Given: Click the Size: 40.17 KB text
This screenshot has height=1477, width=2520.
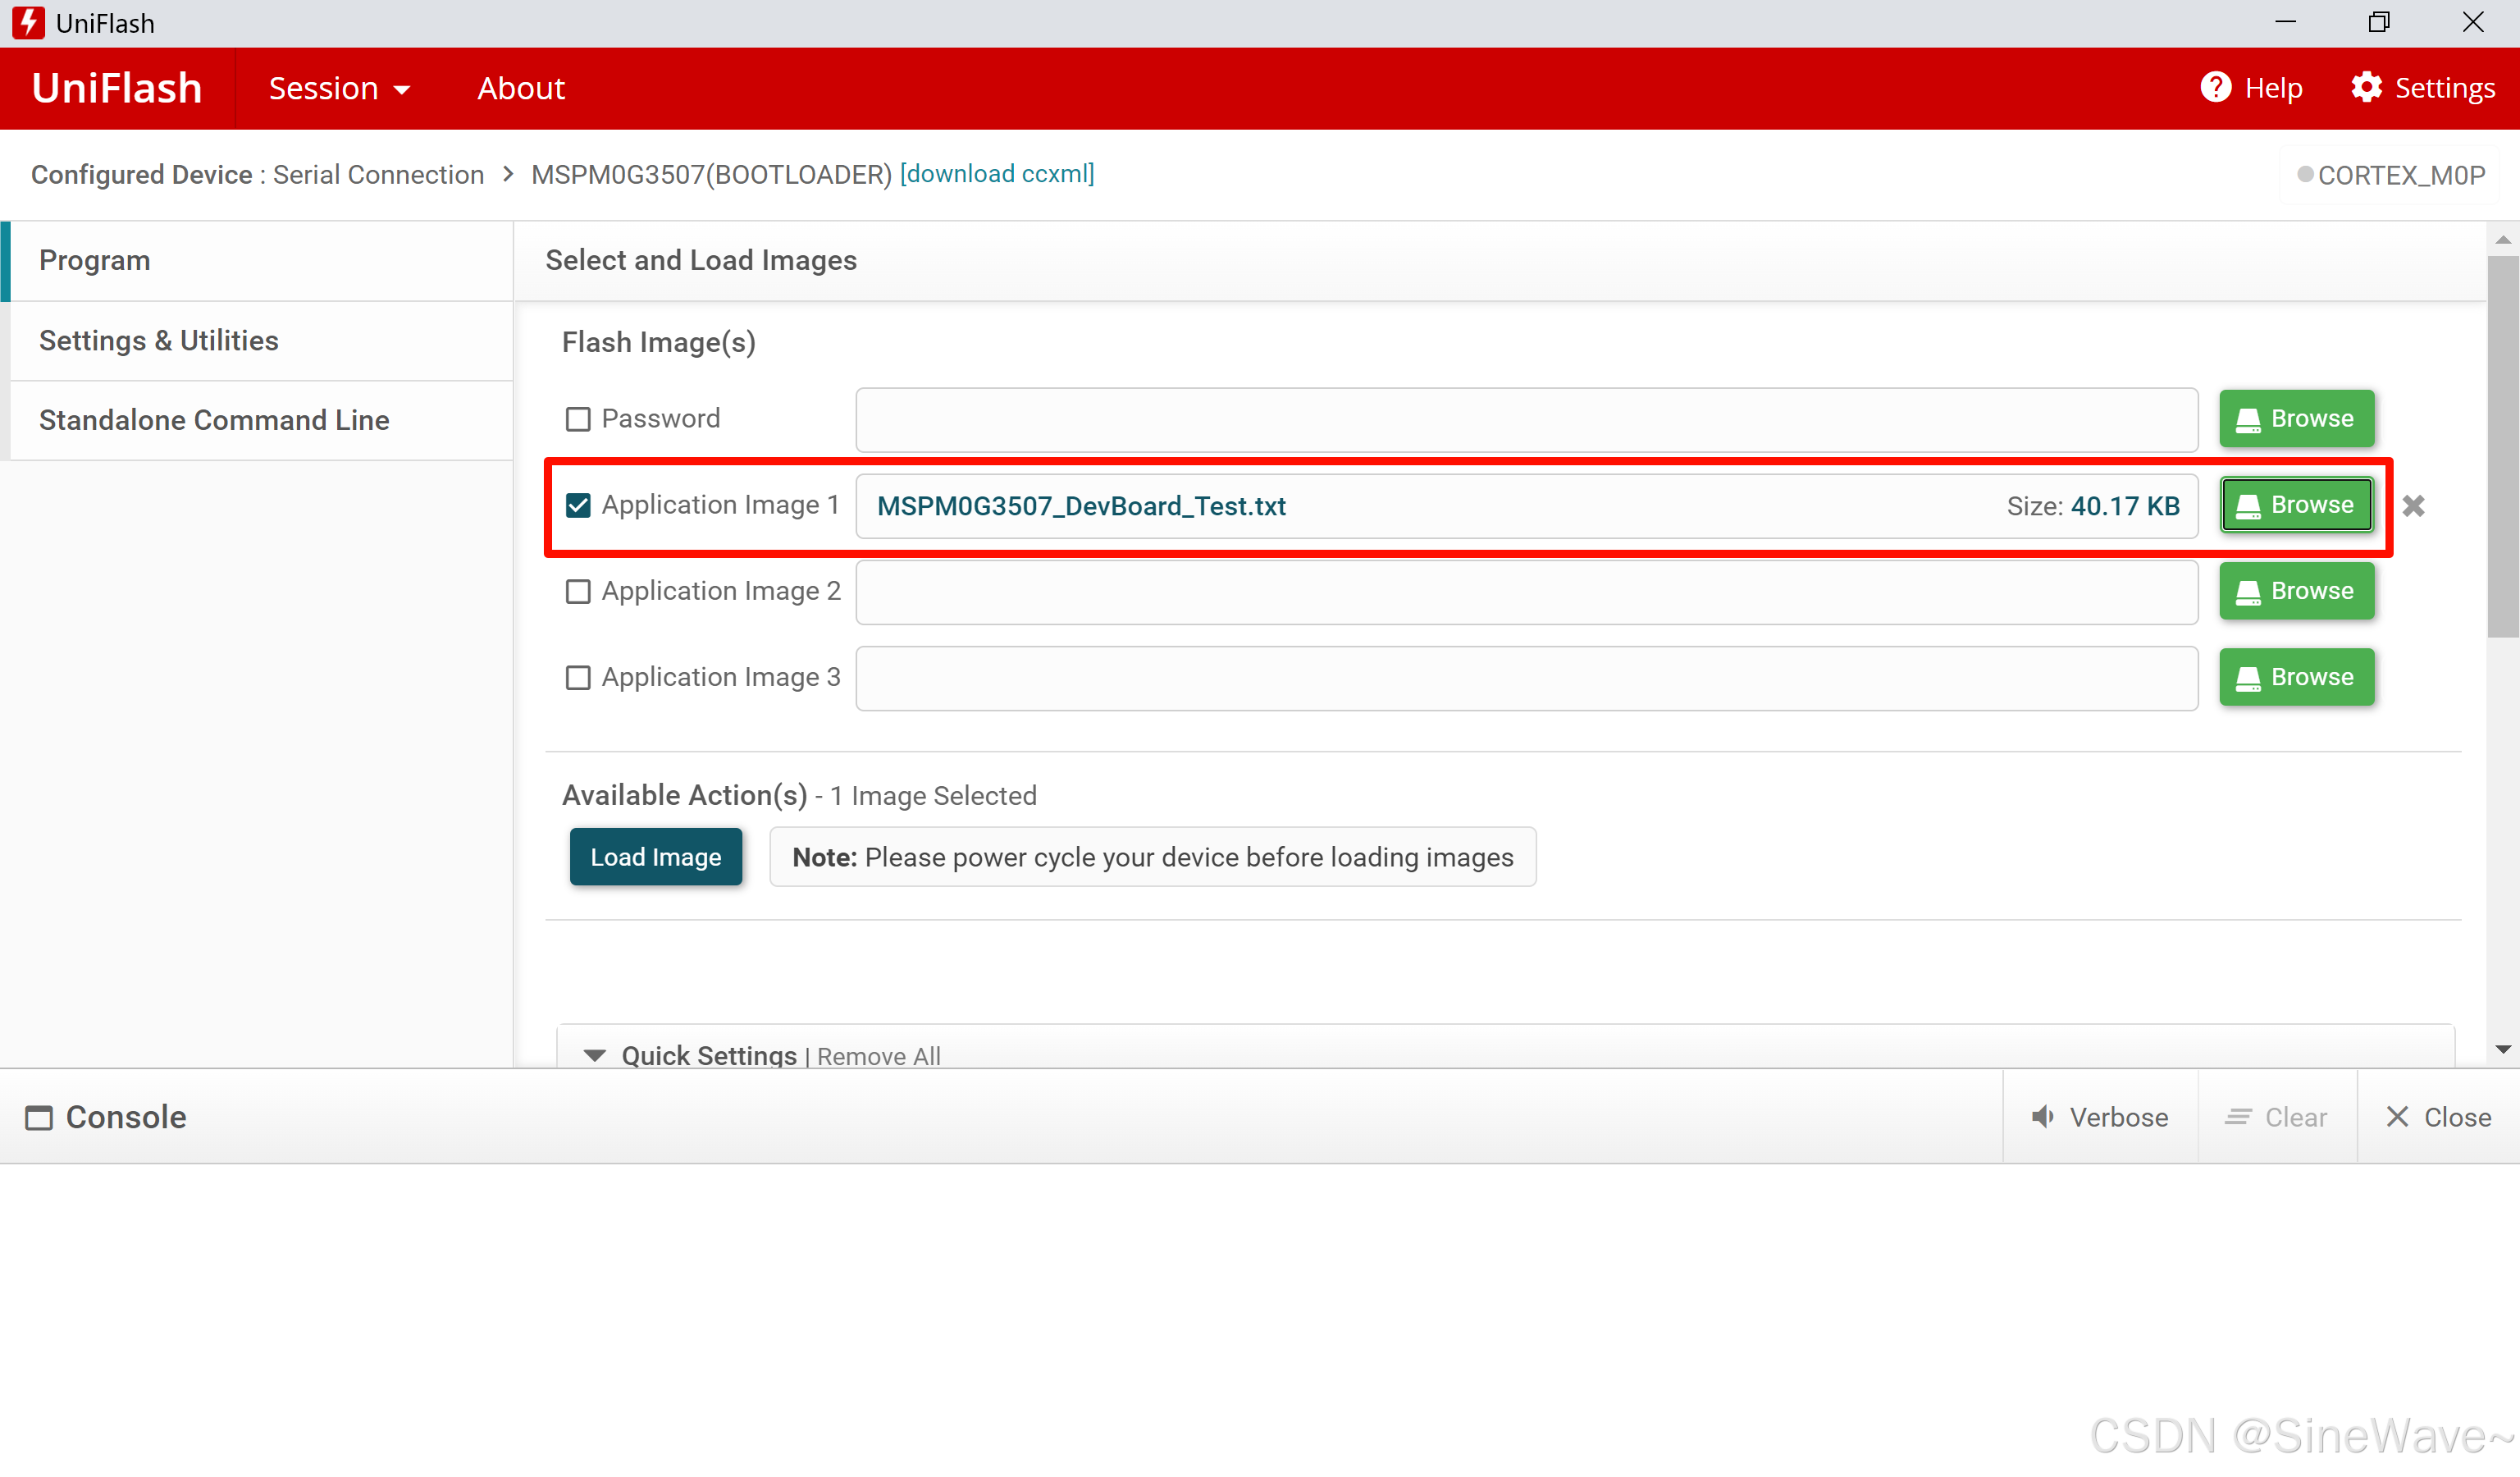Looking at the screenshot, I should 2093,506.
